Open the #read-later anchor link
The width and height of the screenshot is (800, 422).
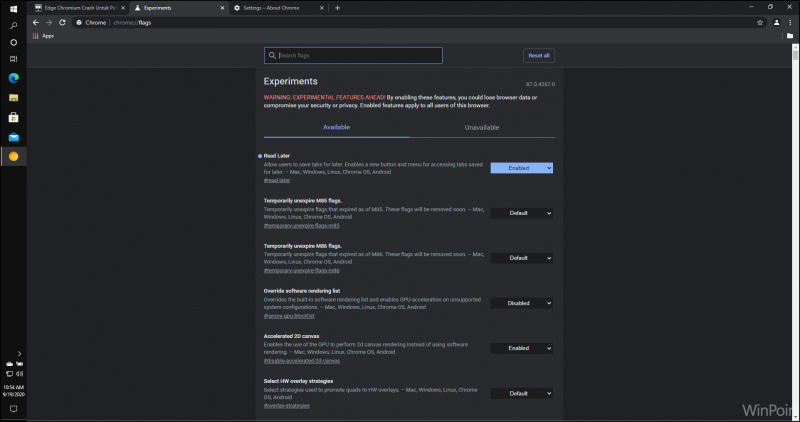coord(277,180)
